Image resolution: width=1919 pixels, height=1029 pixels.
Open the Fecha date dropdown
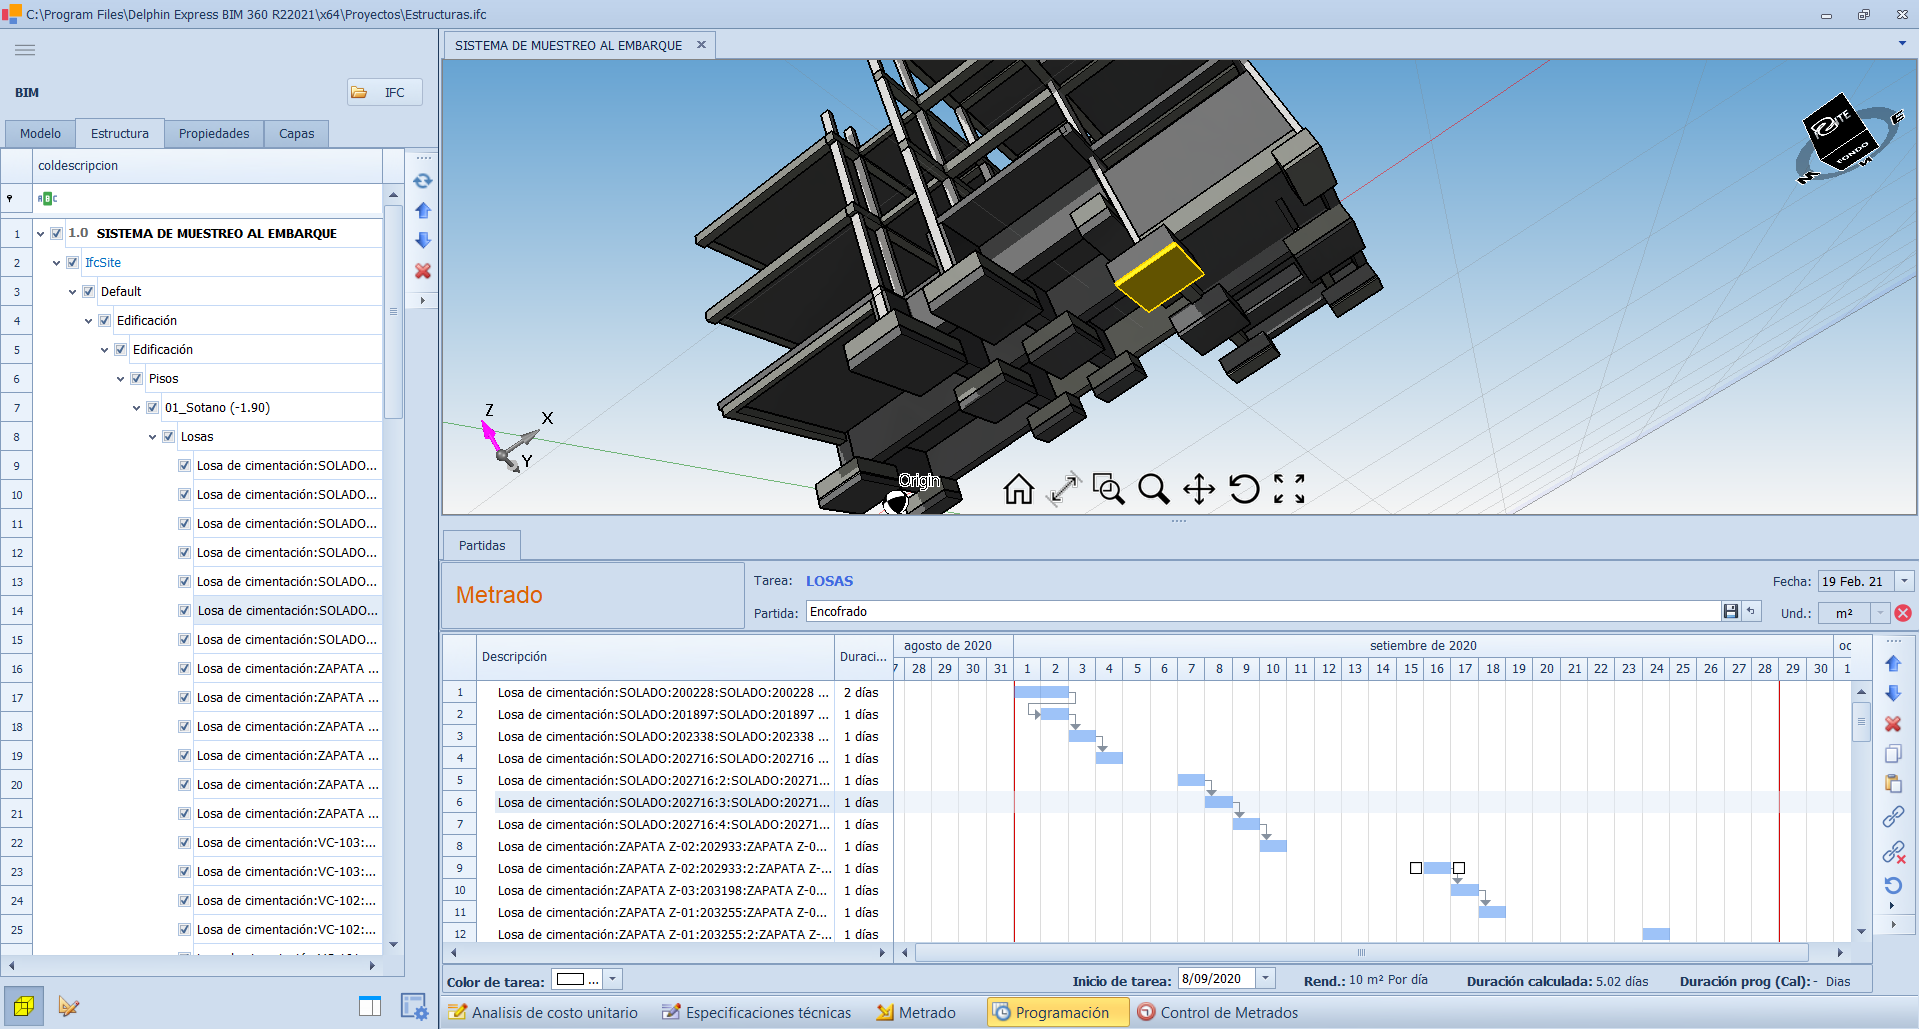(x=1905, y=581)
